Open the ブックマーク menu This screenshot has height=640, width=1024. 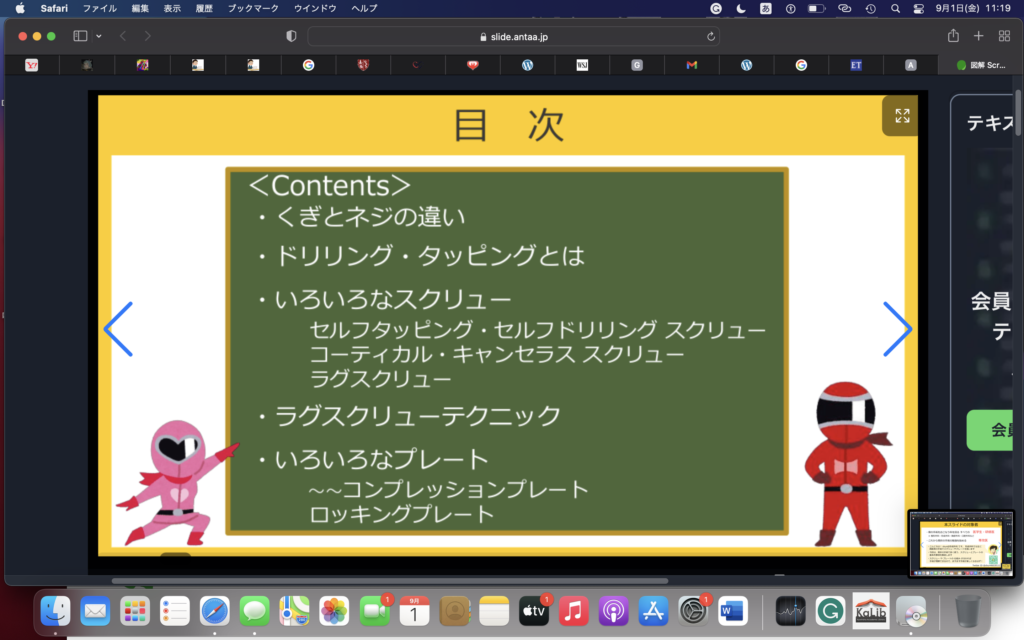coord(250,8)
